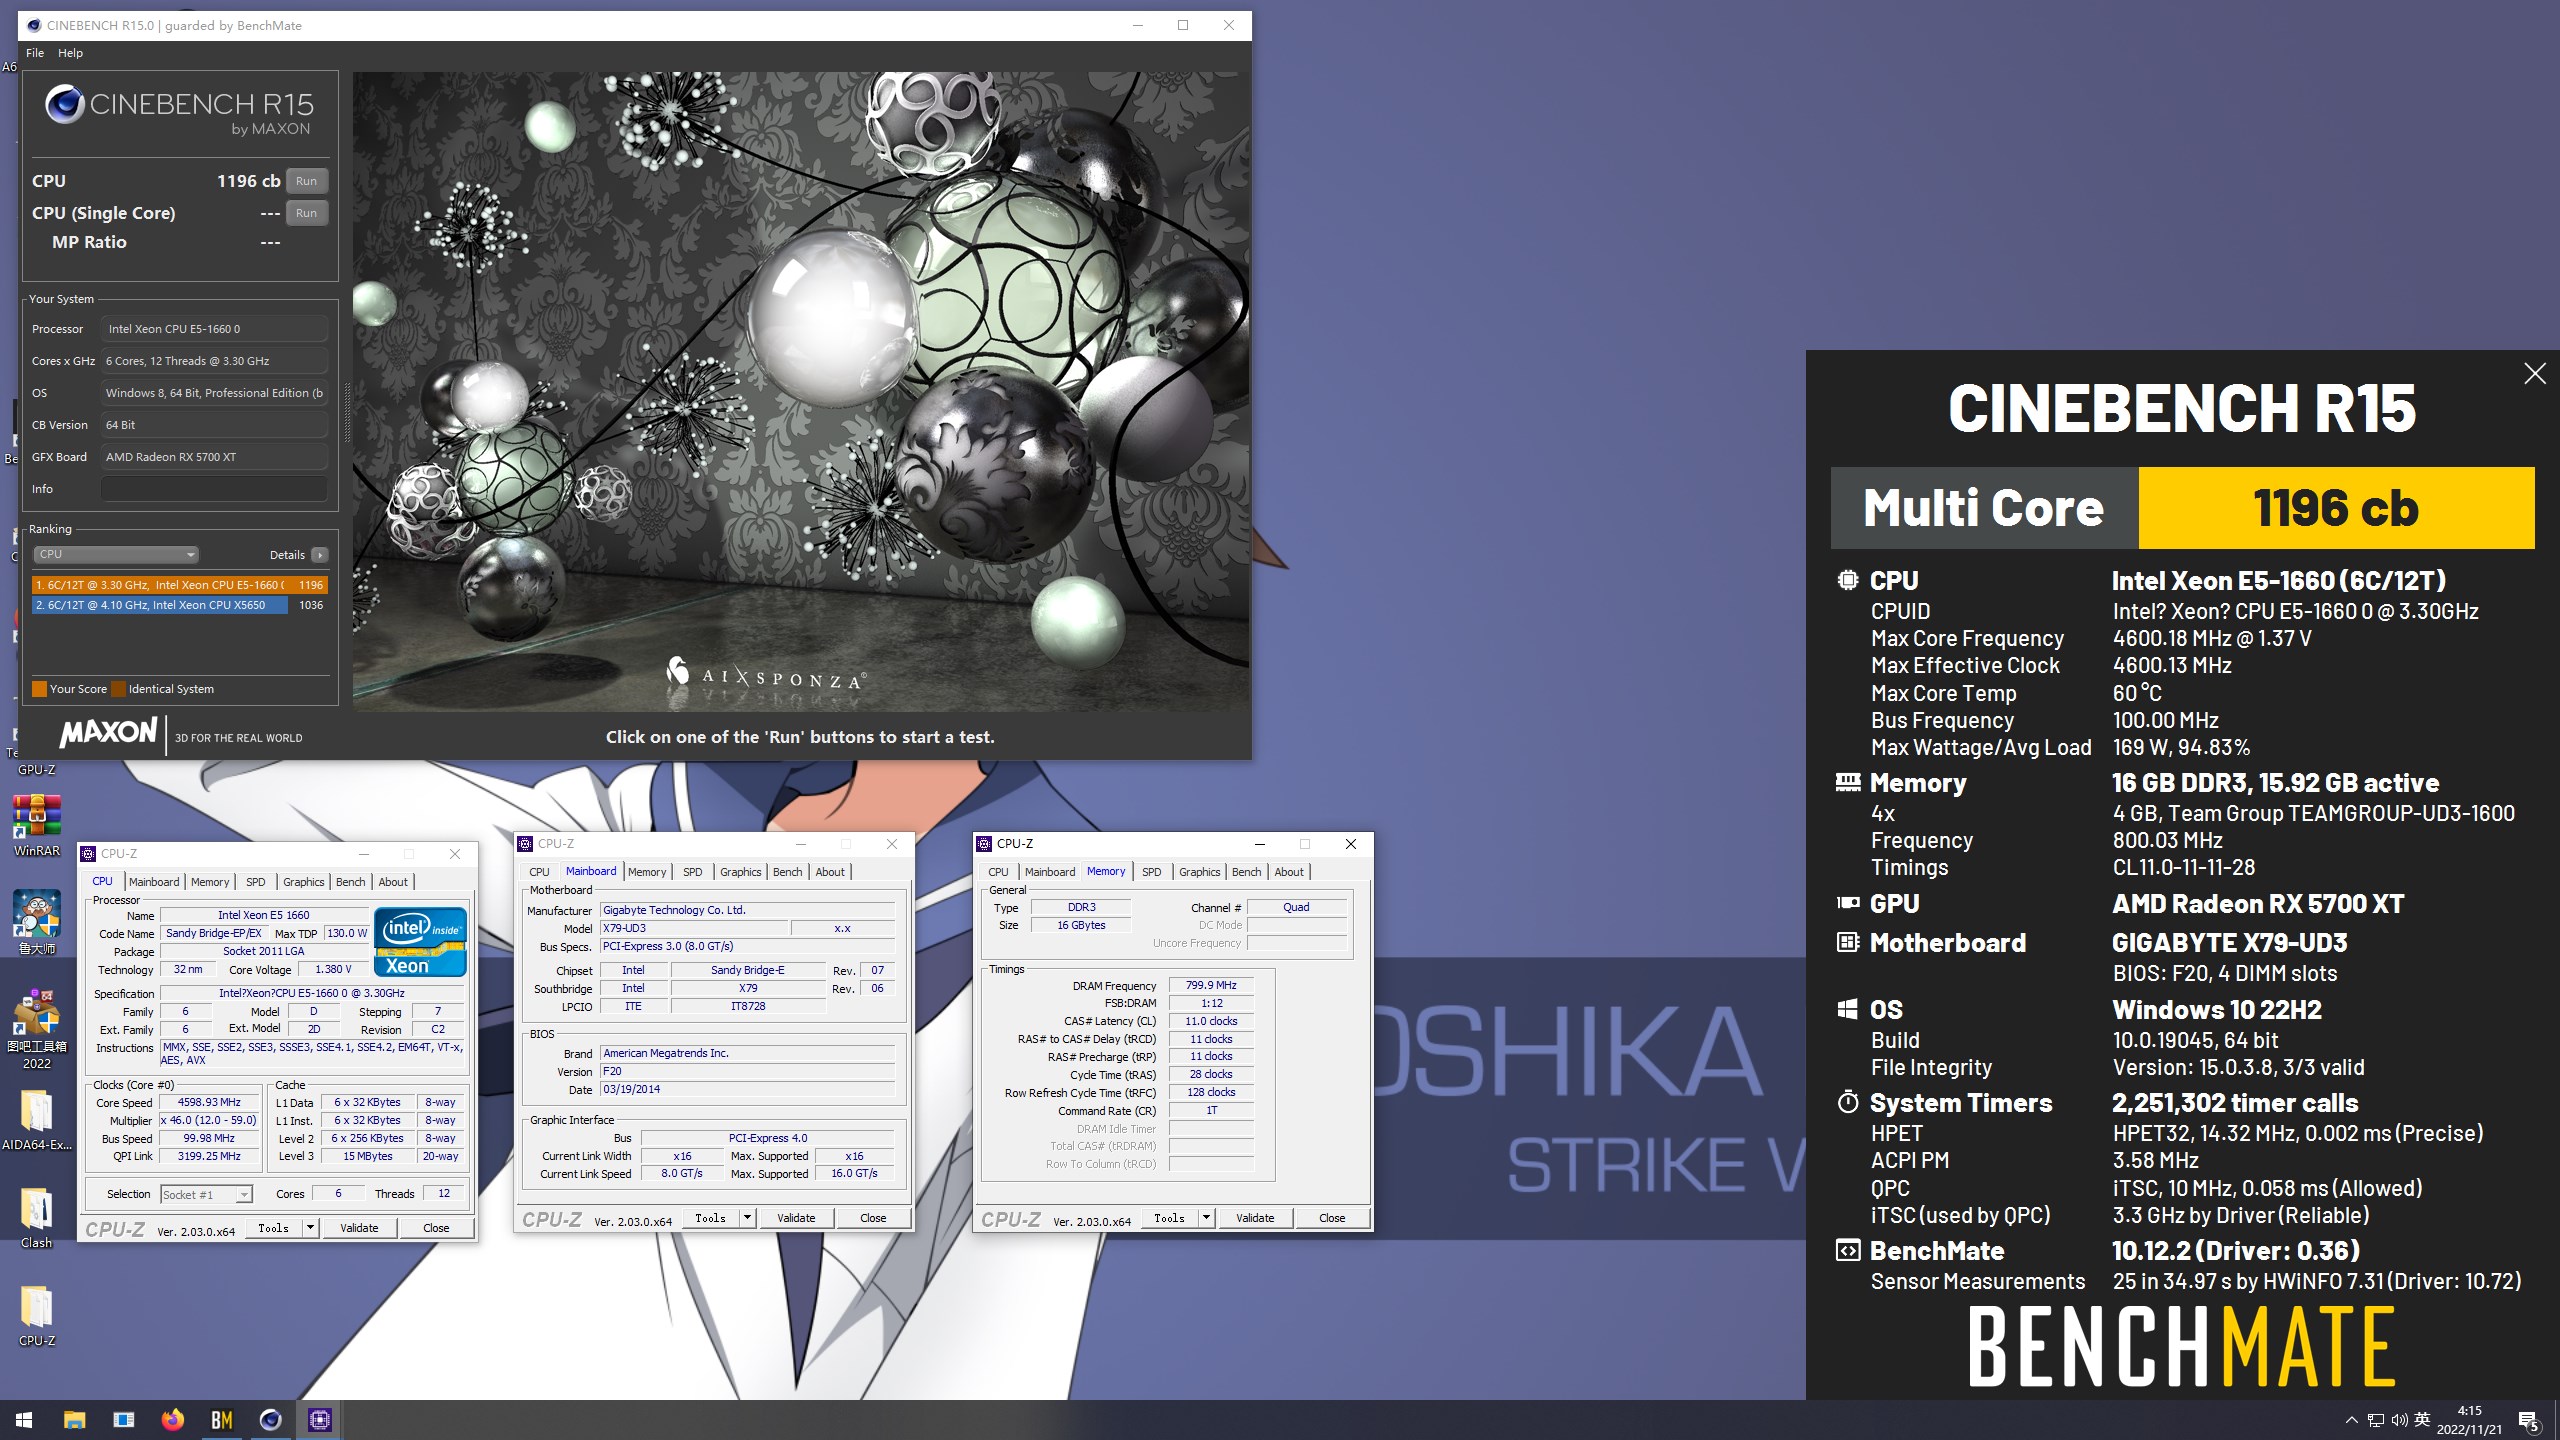This screenshot has height=1440, width=2560.
Task: Select the Xeon X5650 ranking entry
Action: [180, 605]
